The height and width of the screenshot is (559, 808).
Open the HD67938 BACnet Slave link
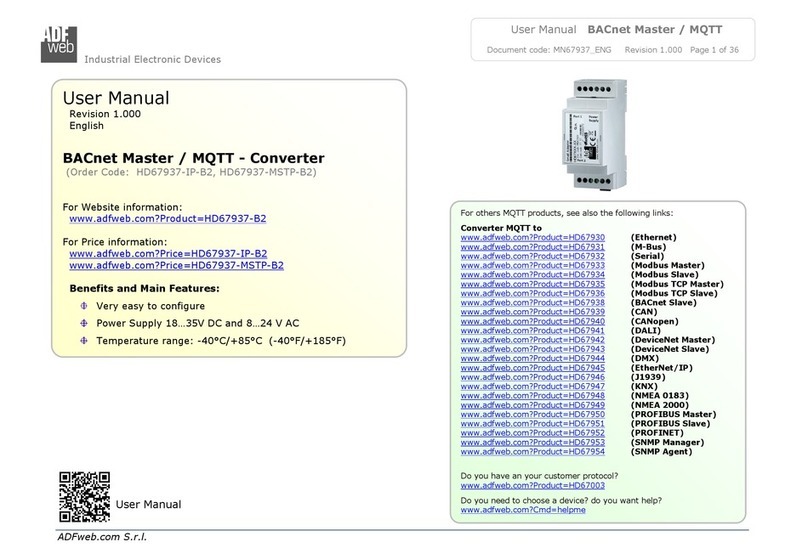533,302
